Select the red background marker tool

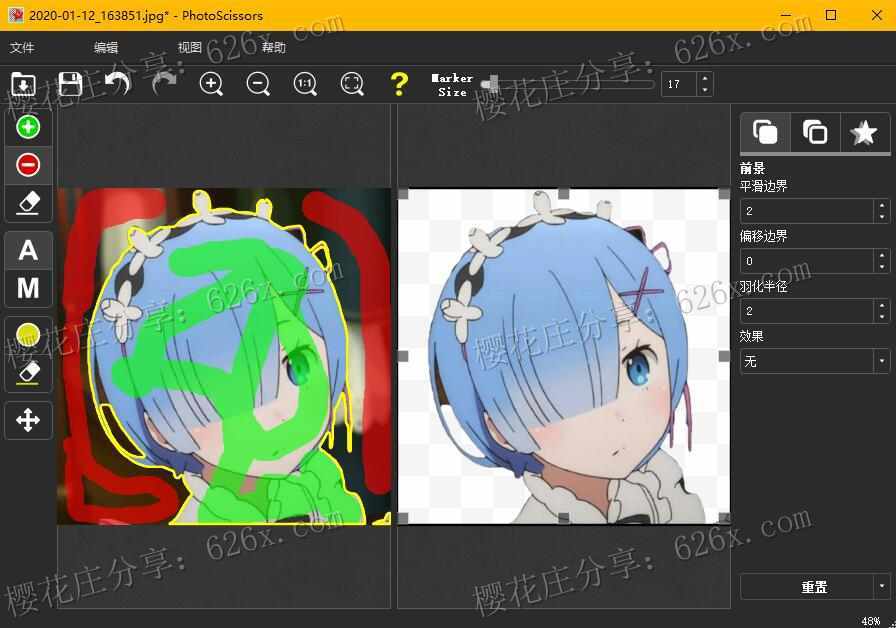click(28, 165)
